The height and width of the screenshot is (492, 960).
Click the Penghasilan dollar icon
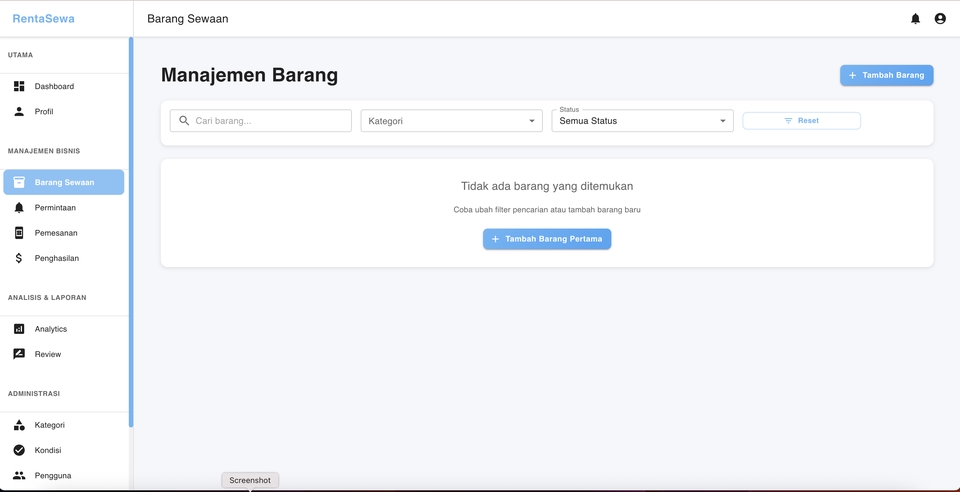point(19,258)
